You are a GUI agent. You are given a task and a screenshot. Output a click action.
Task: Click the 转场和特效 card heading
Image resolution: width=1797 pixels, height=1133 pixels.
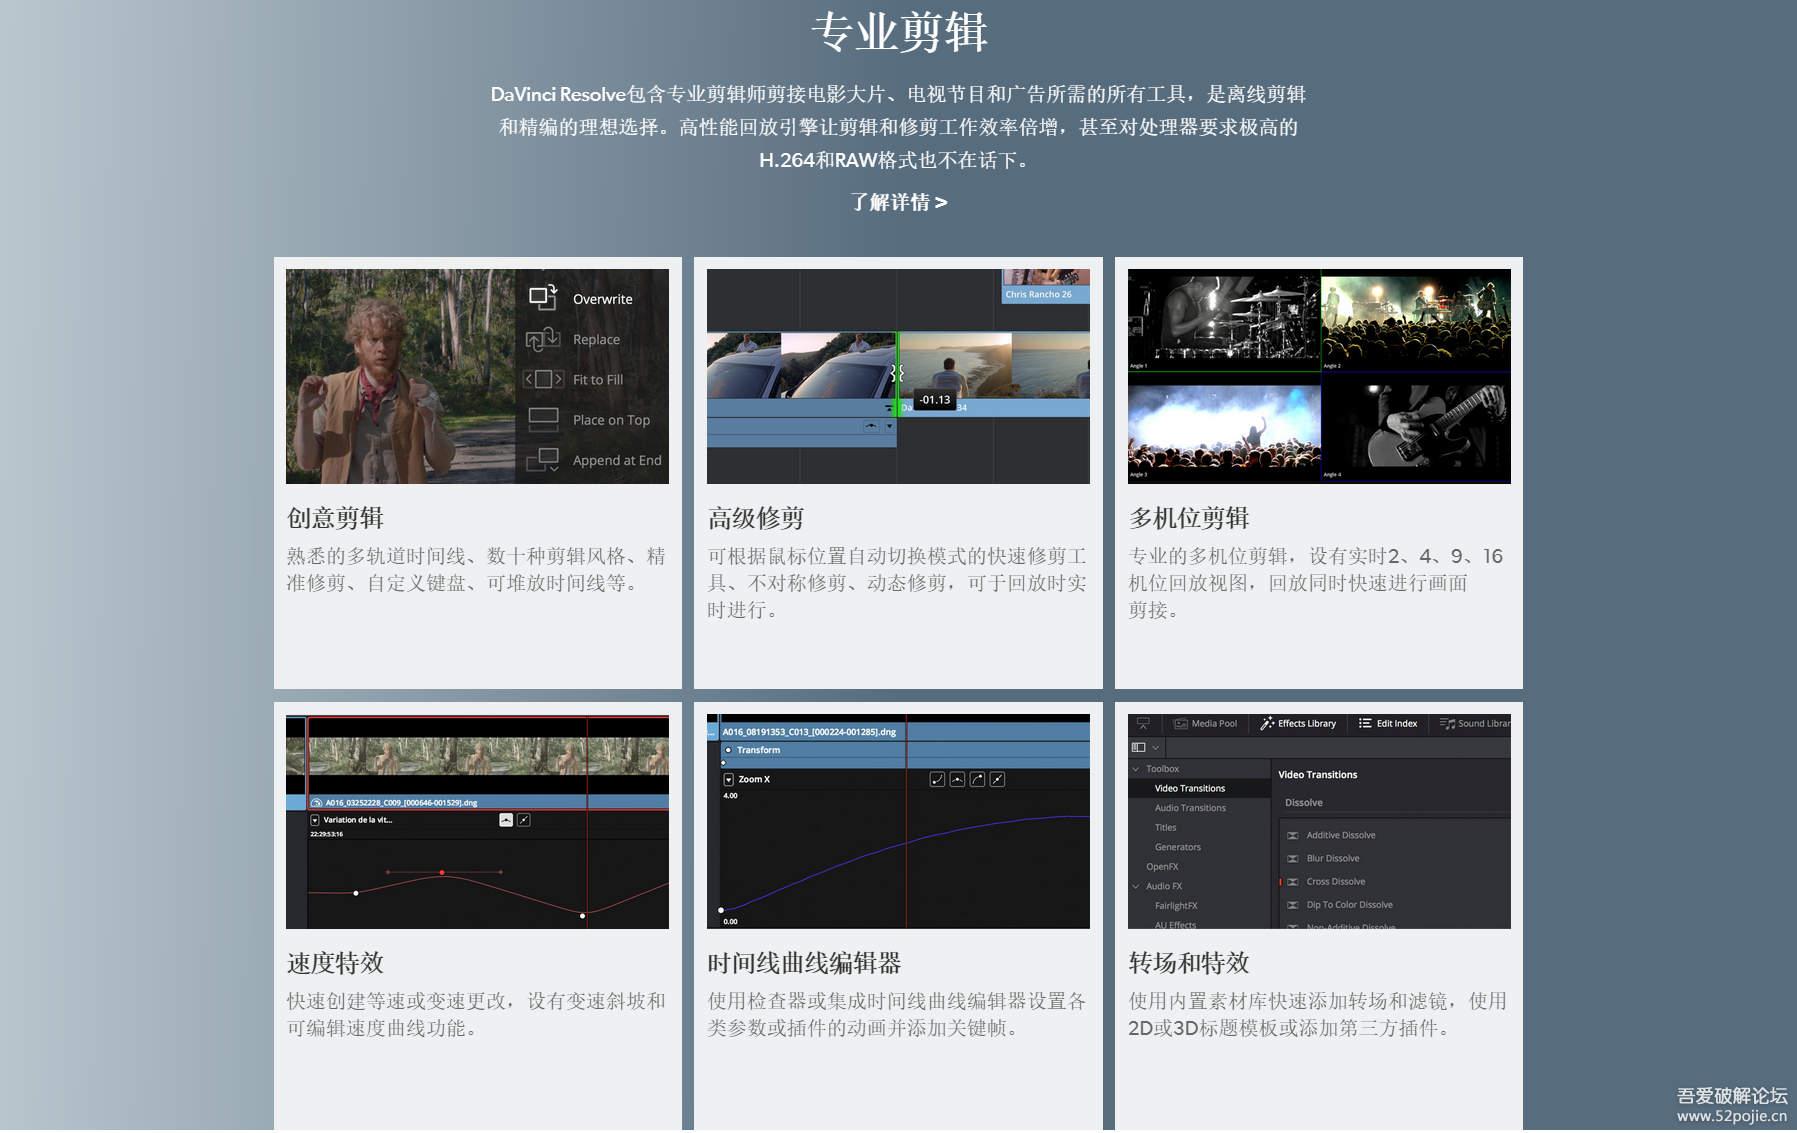pyautogui.click(x=1189, y=963)
